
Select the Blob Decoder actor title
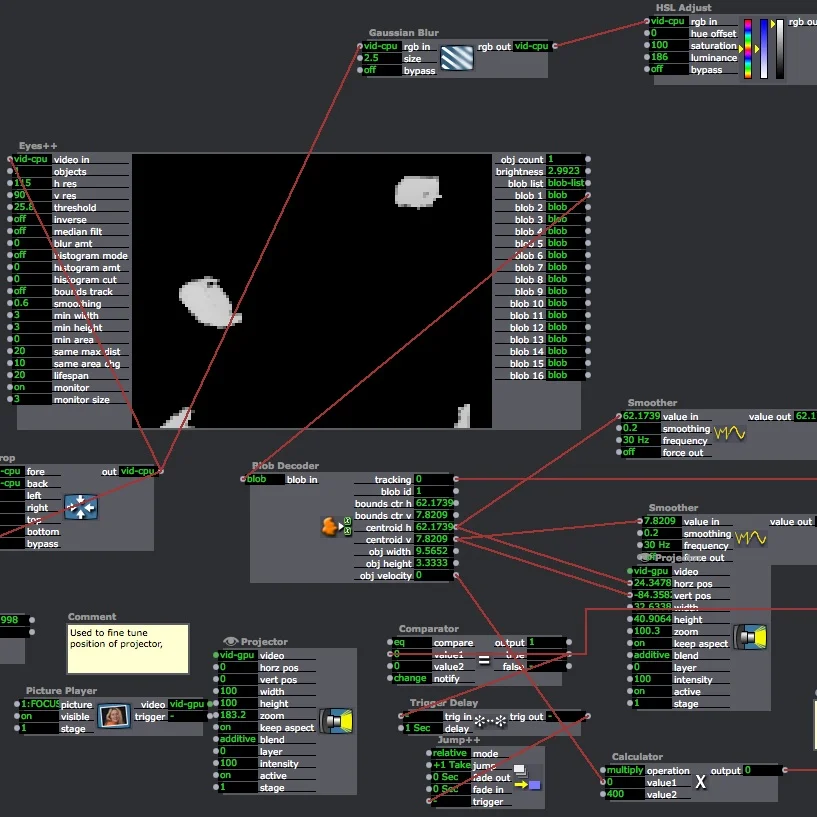(x=286, y=466)
